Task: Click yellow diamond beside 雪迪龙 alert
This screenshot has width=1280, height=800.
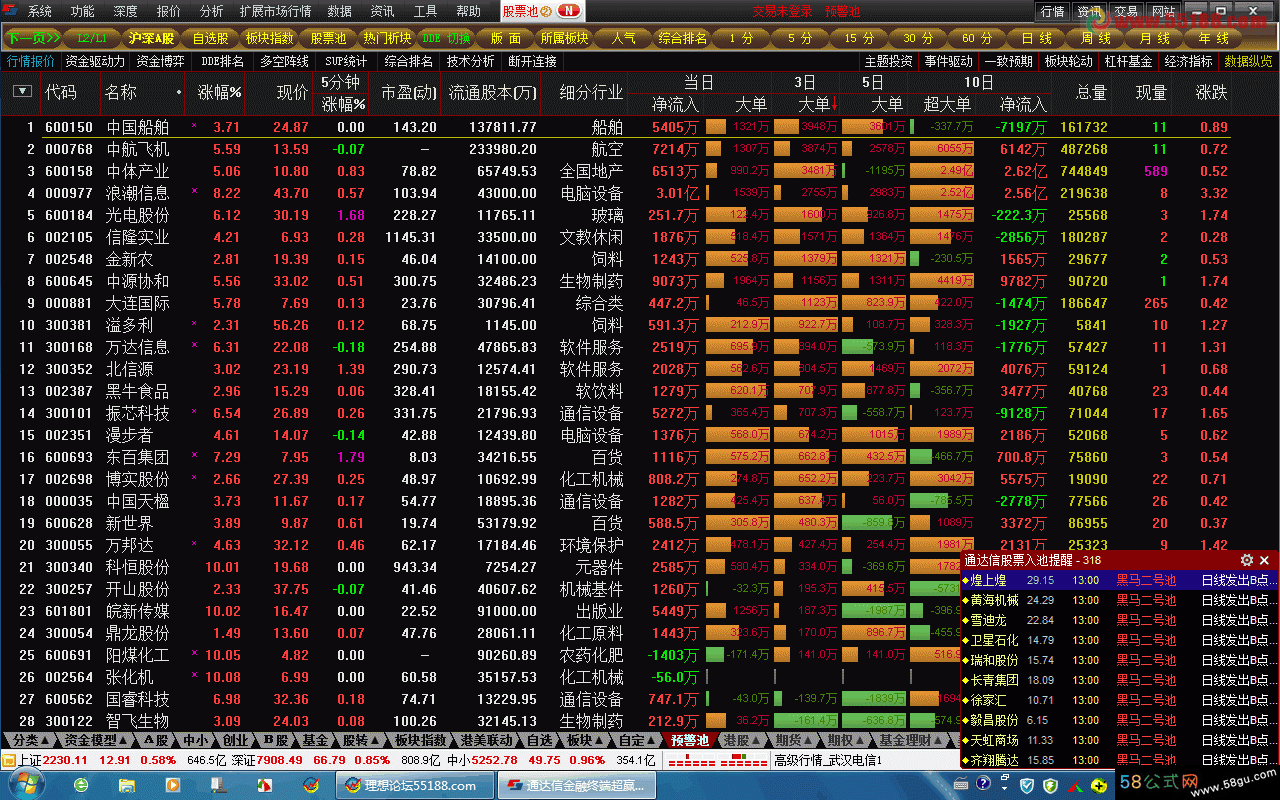Action: [966, 620]
